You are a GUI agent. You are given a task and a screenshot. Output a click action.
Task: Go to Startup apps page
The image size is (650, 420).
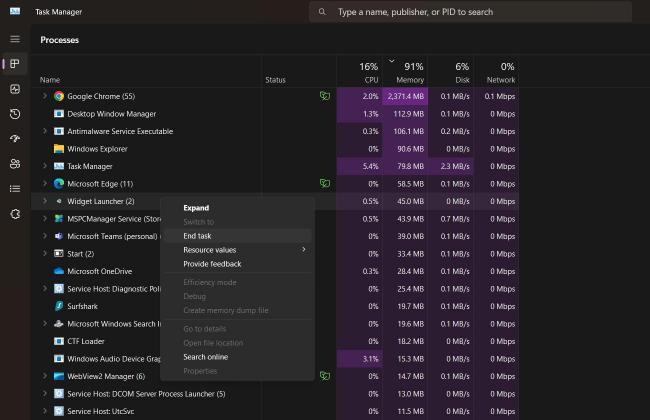point(15,139)
